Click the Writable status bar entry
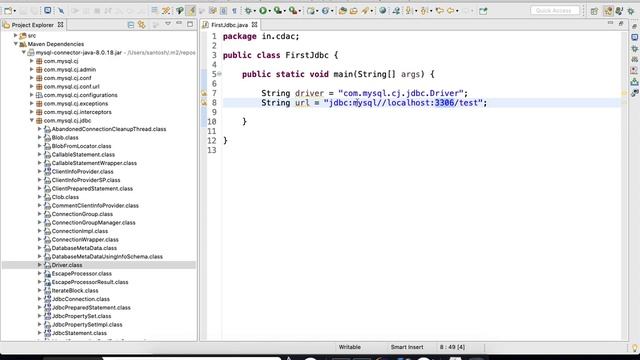The image size is (640, 360). (349, 347)
